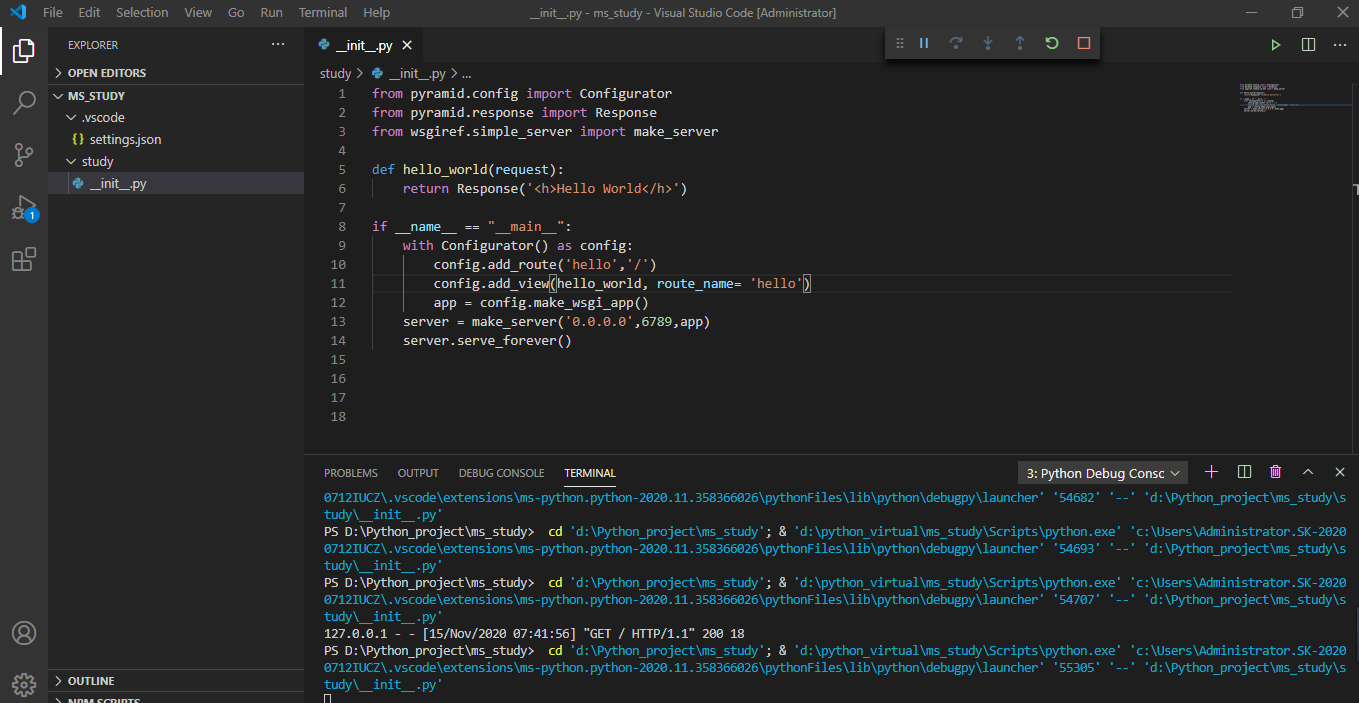Click the VS Code logo icon
1359x703 pixels.
(17, 13)
